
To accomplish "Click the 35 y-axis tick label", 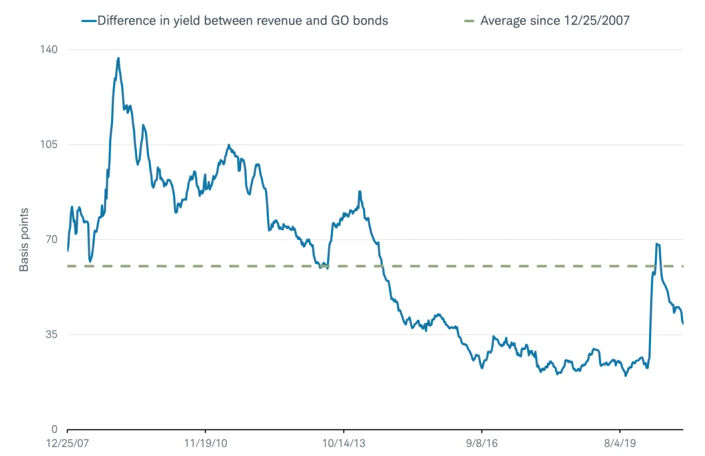I will pyautogui.click(x=51, y=334).
